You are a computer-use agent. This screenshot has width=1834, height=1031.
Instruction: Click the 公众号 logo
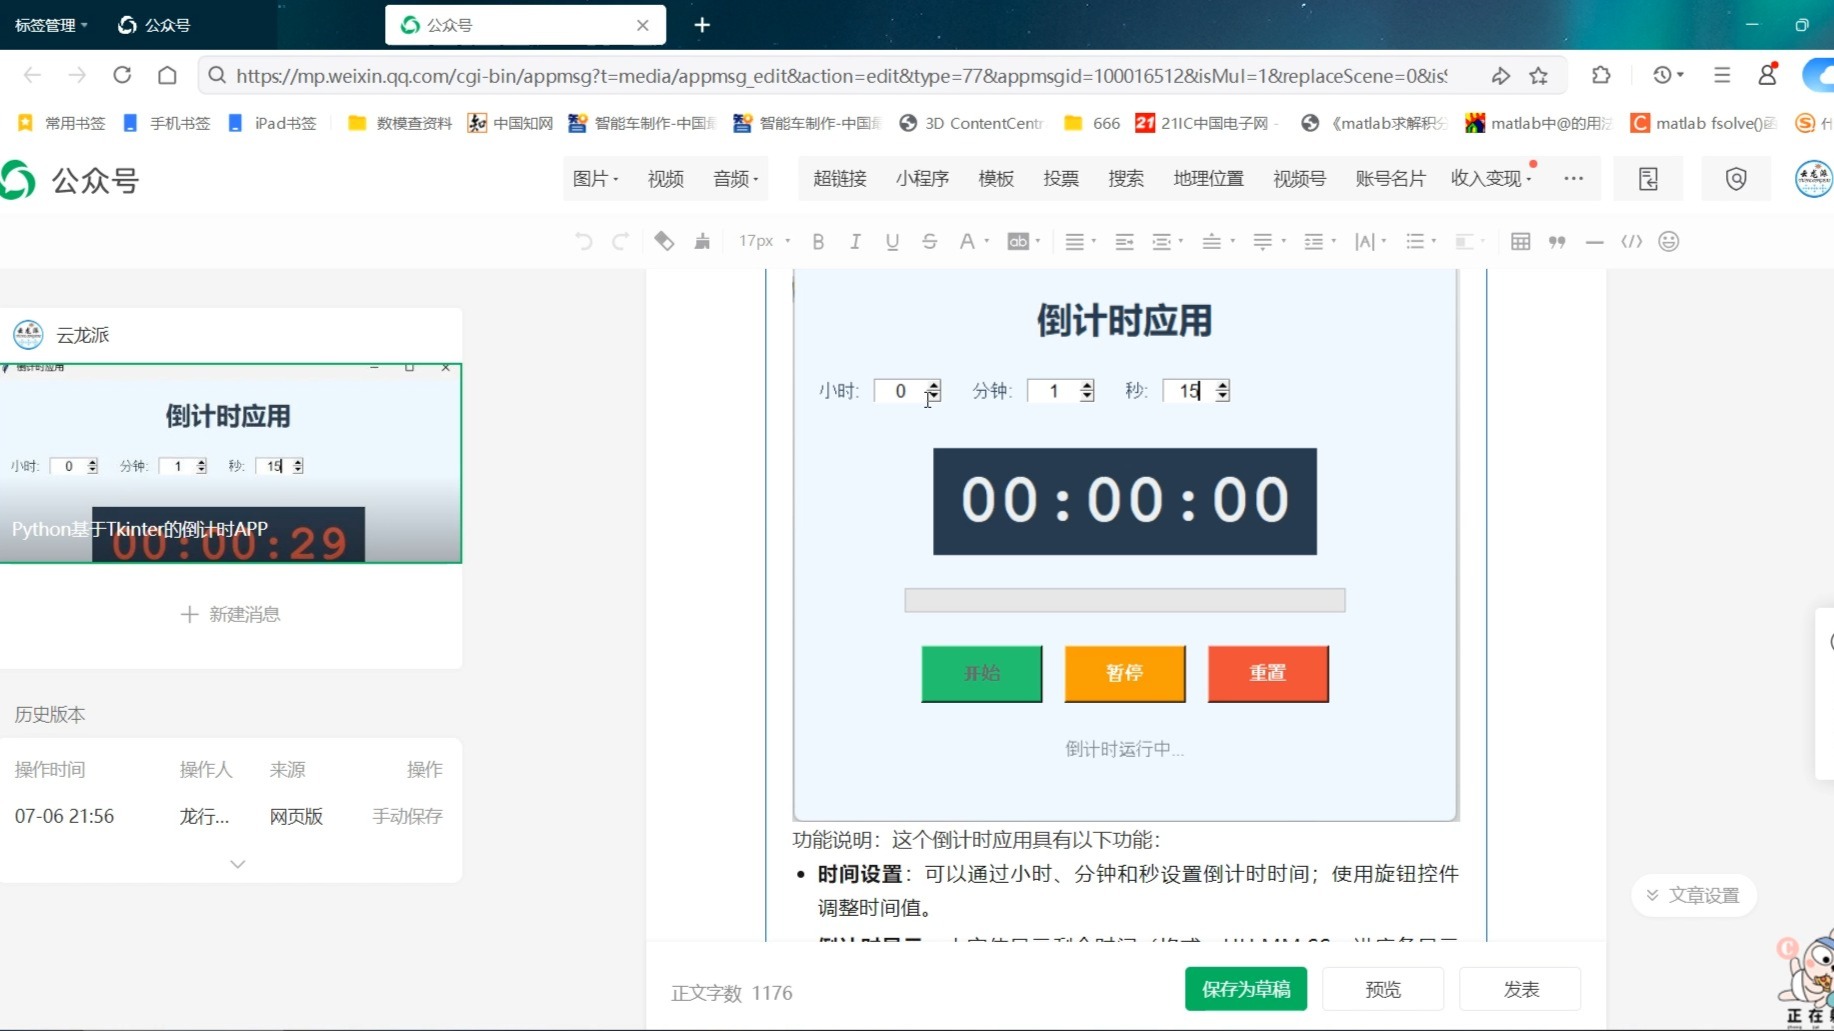click(70, 180)
